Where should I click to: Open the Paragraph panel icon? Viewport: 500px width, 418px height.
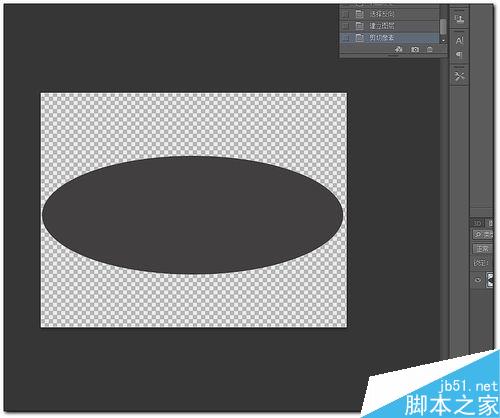pos(459,54)
